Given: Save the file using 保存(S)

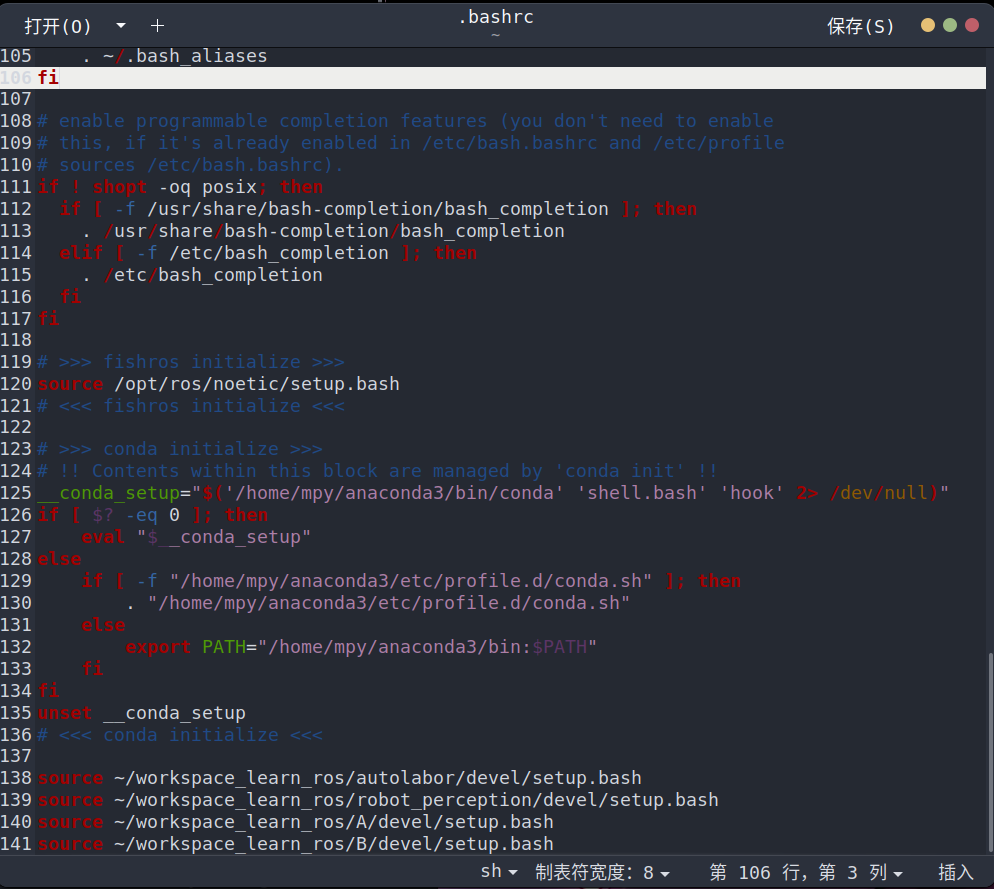Looking at the screenshot, I should 860,26.
